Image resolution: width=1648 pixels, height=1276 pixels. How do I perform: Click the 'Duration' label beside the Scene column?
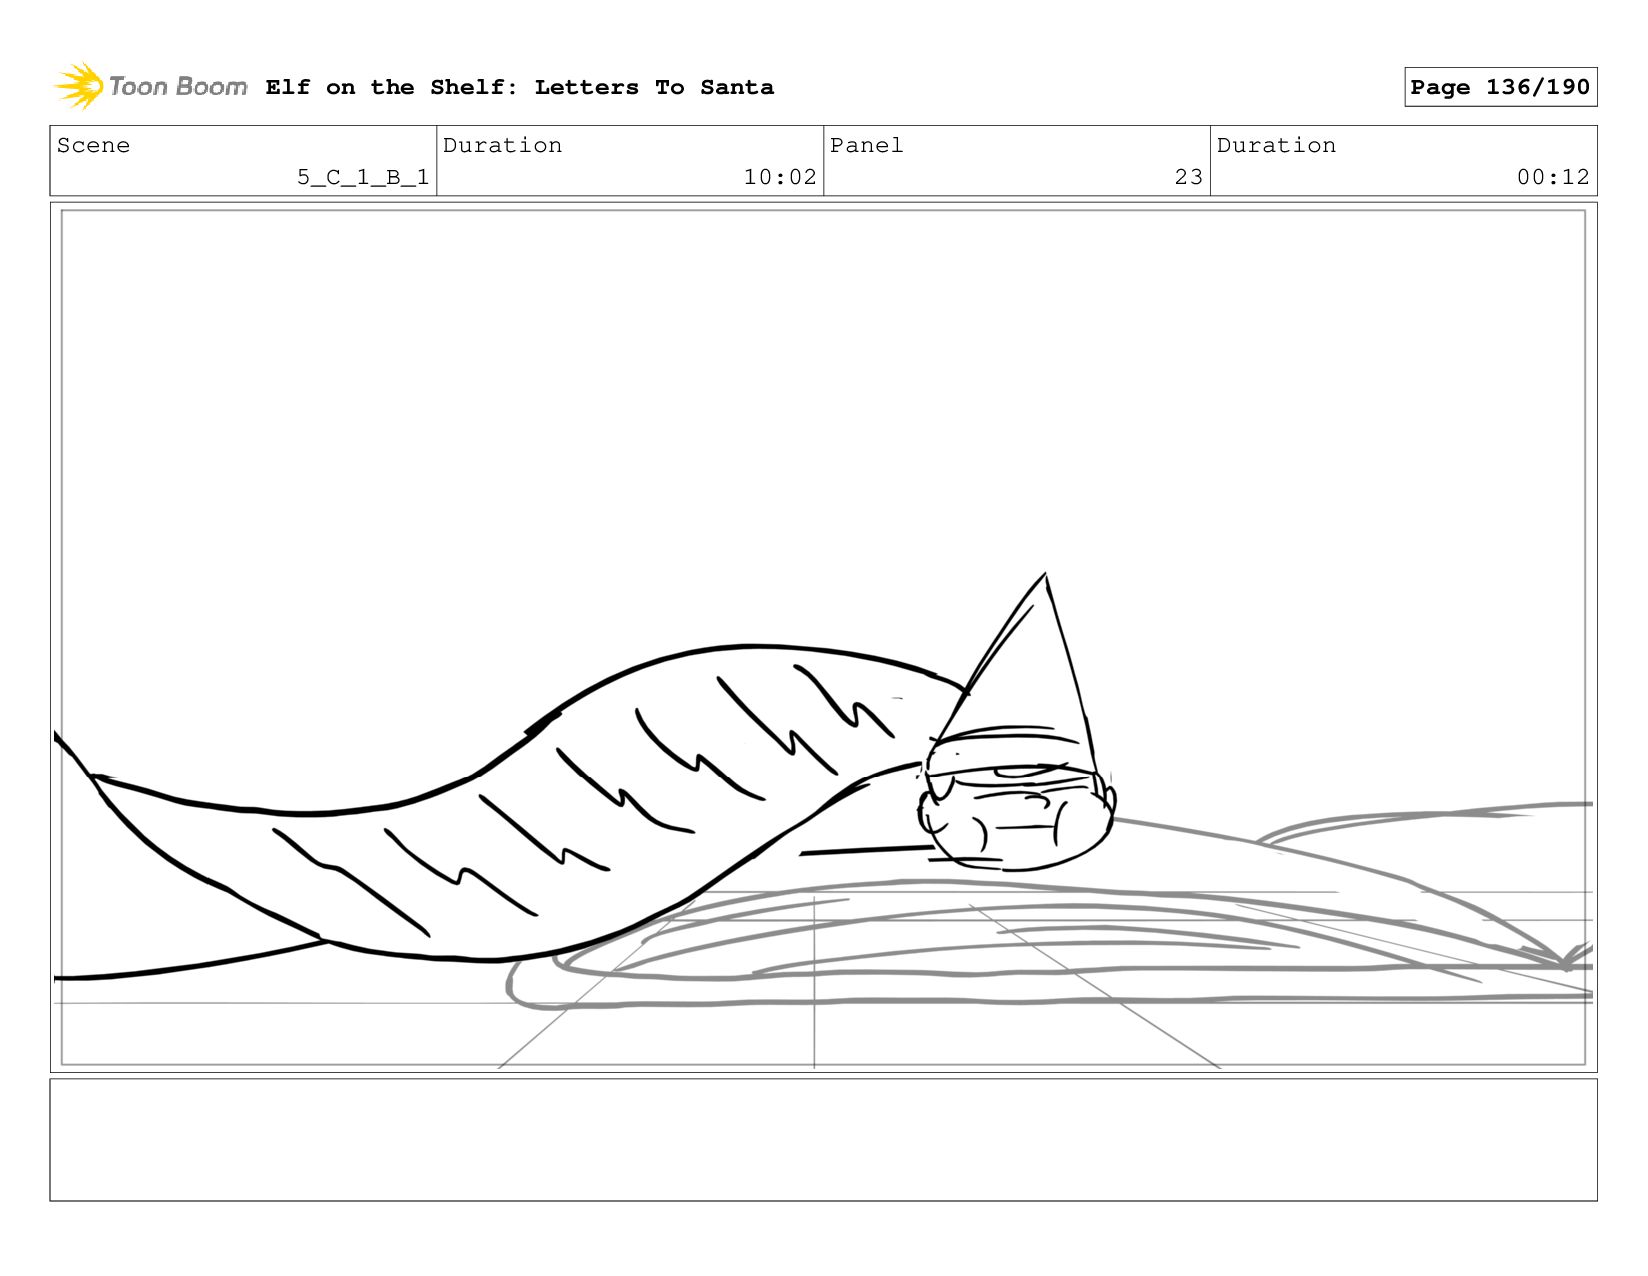pyautogui.click(x=502, y=145)
